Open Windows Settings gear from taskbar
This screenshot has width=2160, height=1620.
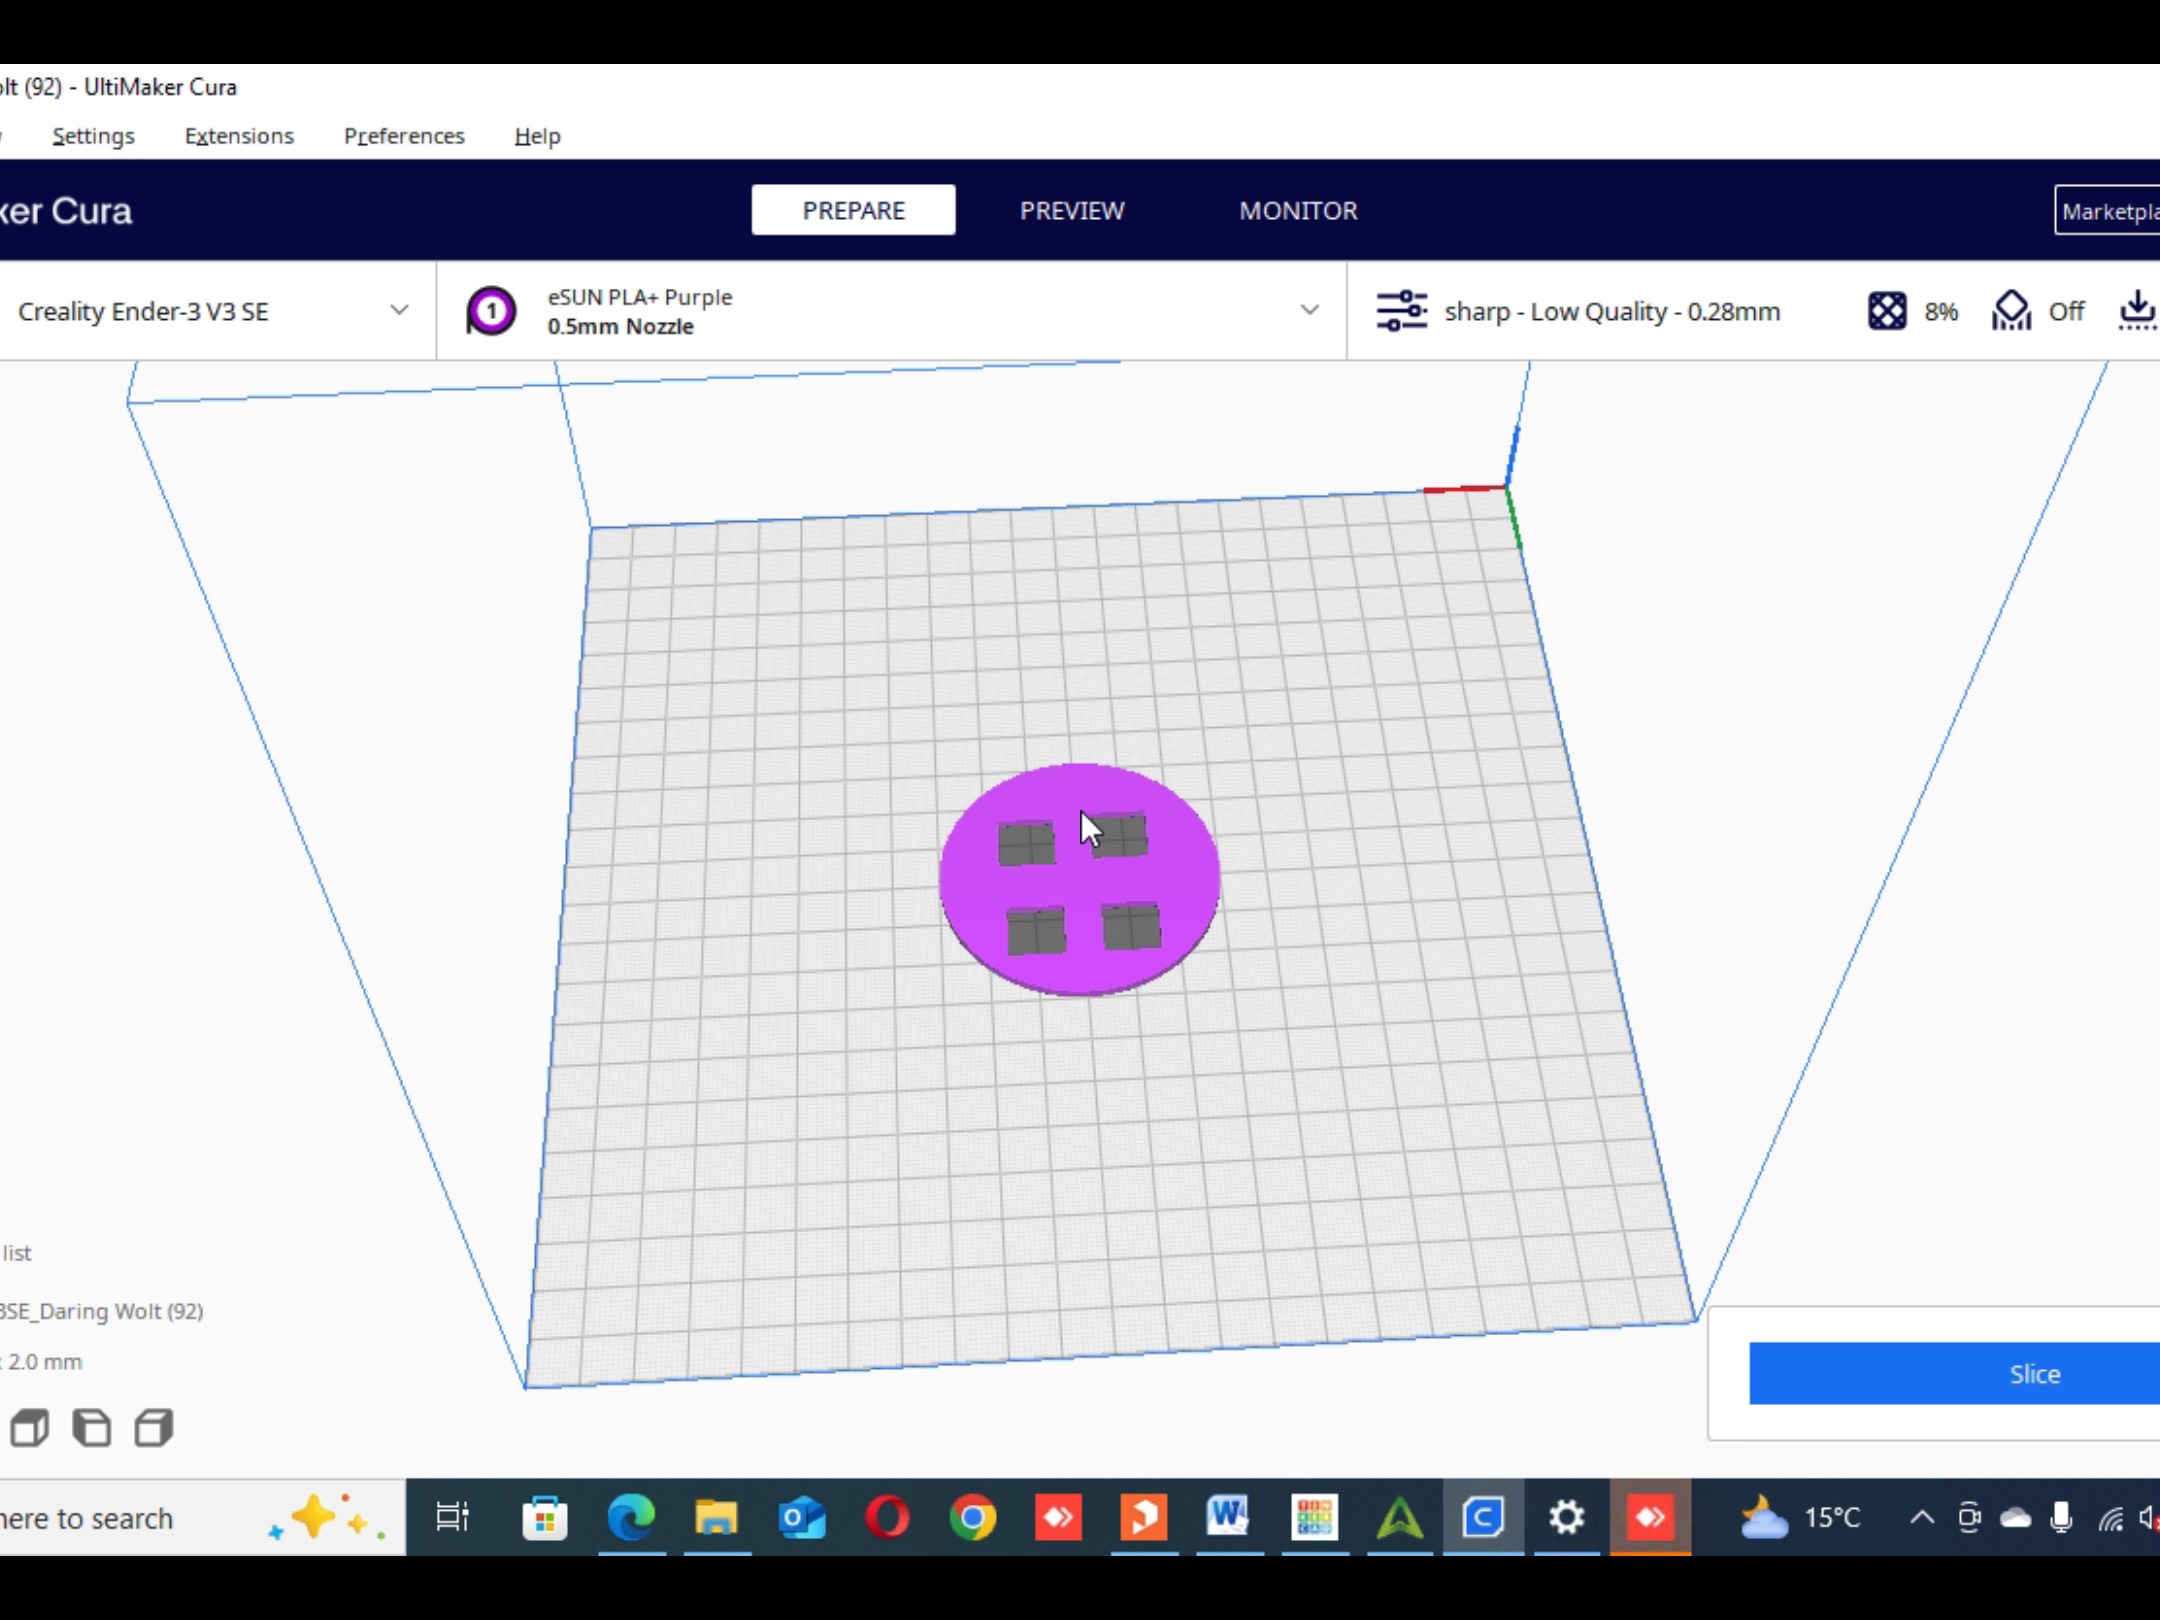[1567, 1518]
